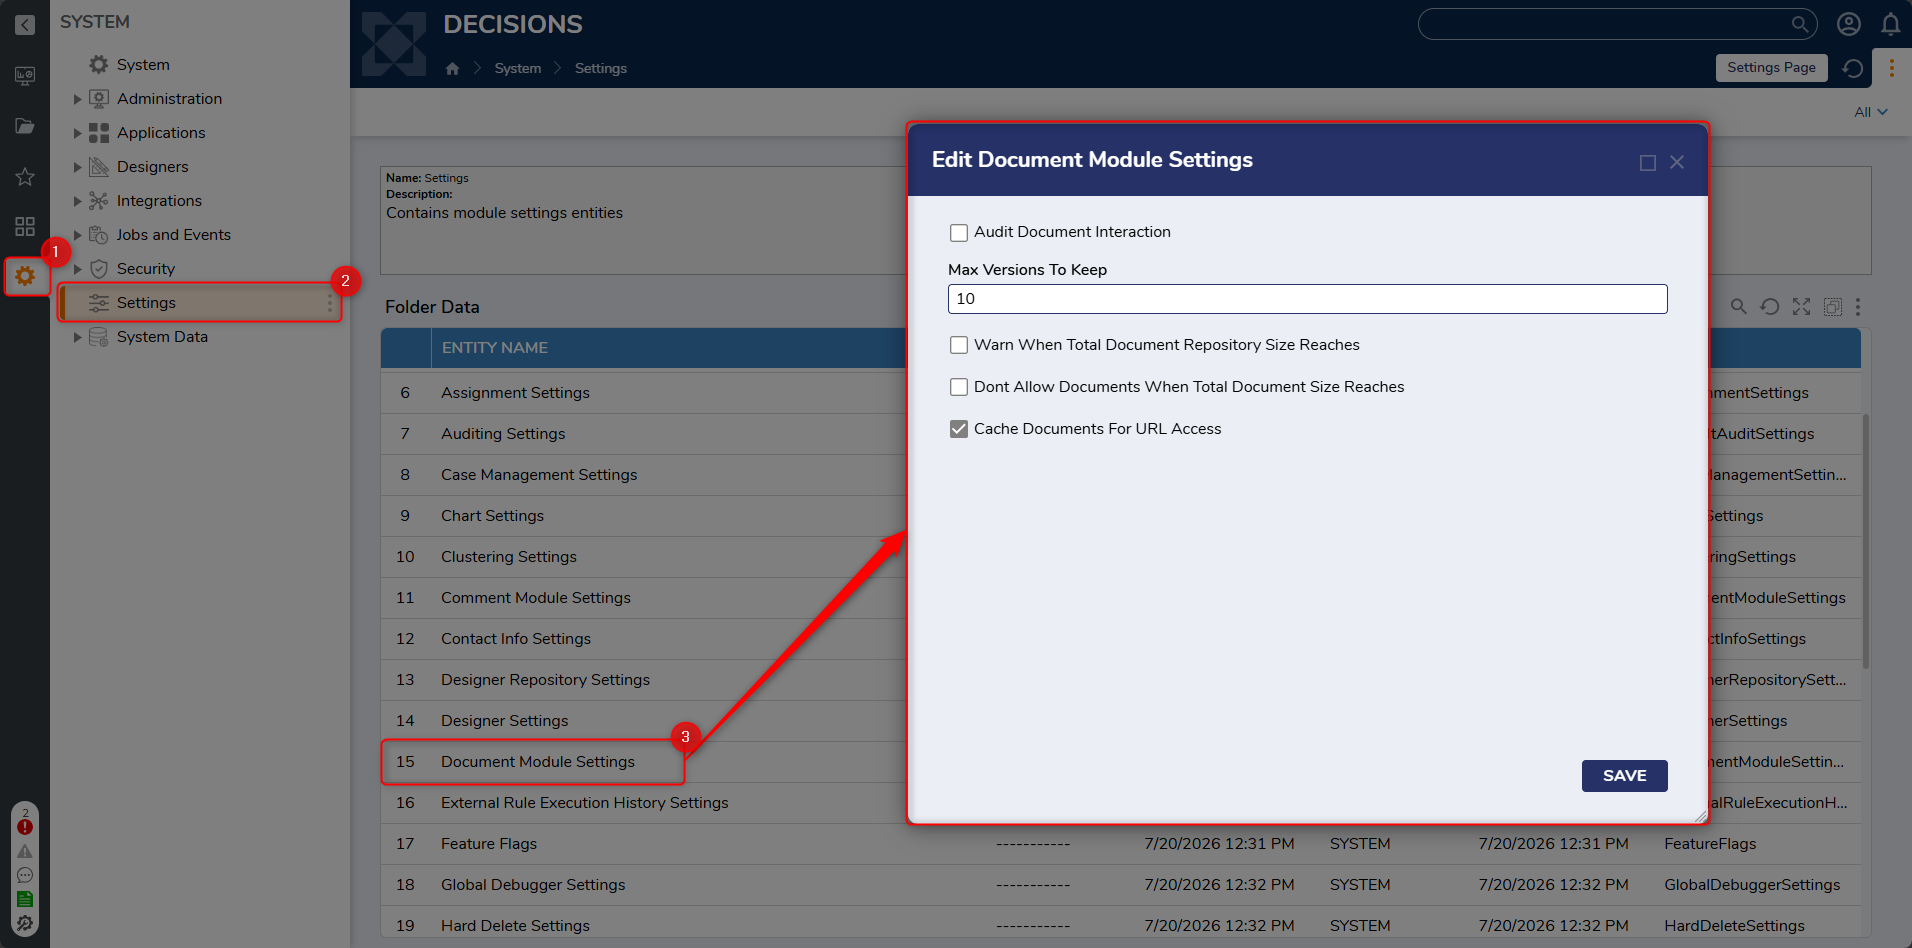Sort by the ENTITY NAME column header
Screen dimensions: 1912x948
tap(495, 348)
